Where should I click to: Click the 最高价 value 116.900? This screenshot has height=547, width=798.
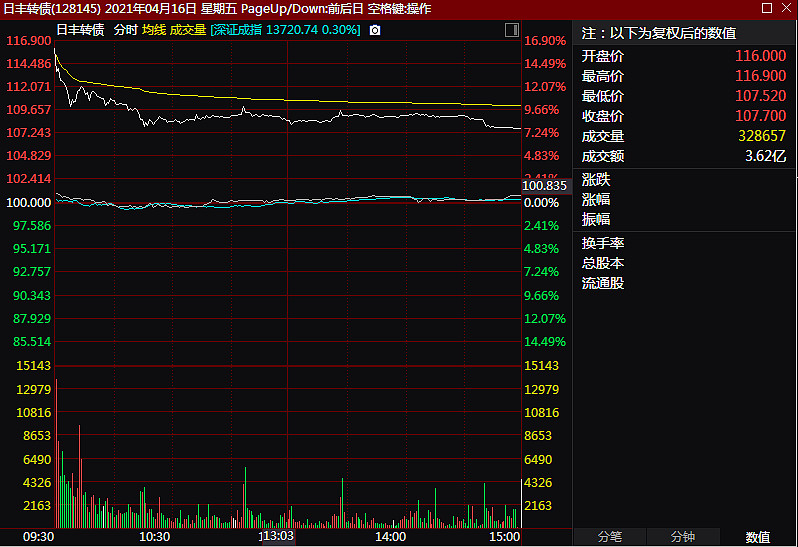760,76
